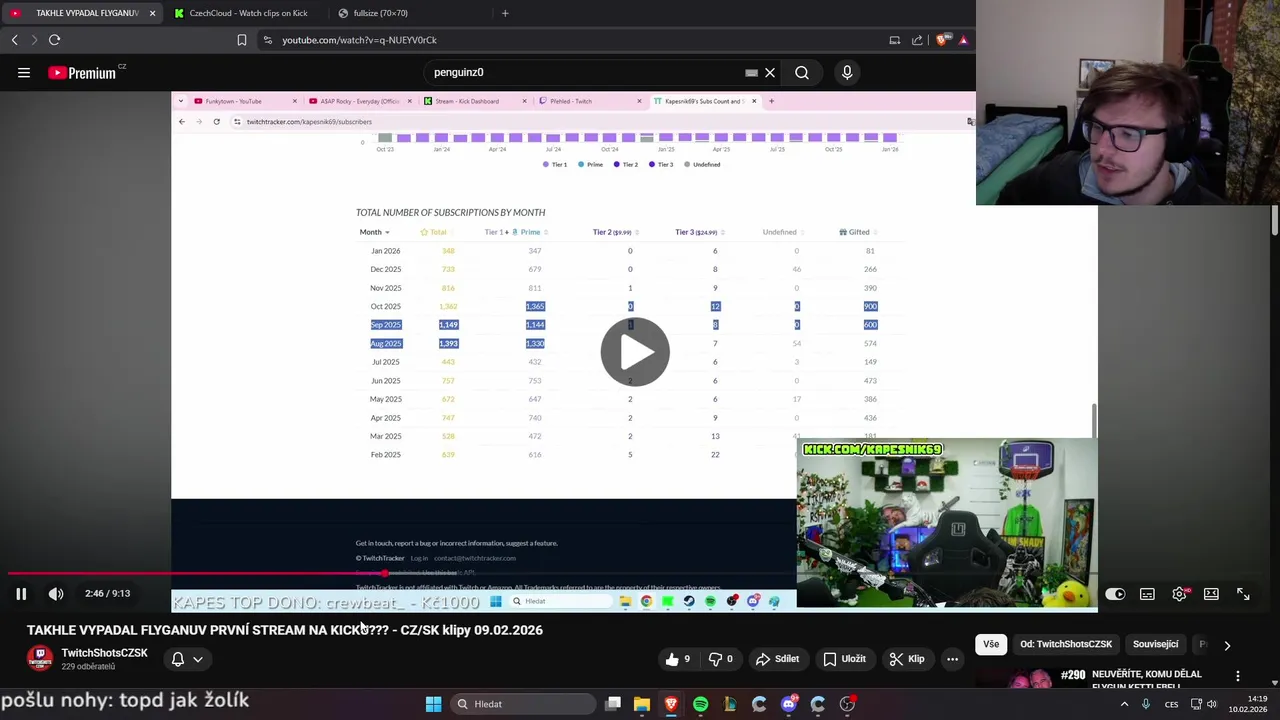This screenshot has height=720, width=1280.
Task: Click the page vertical scrollbar
Action: [x=1275, y=219]
